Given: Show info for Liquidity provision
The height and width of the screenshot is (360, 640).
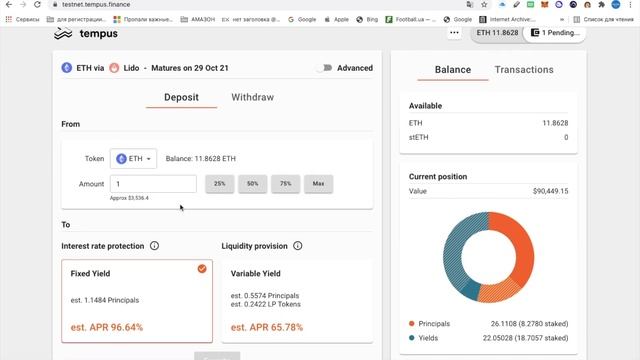Looking at the screenshot, I should [x=298, y=246].
